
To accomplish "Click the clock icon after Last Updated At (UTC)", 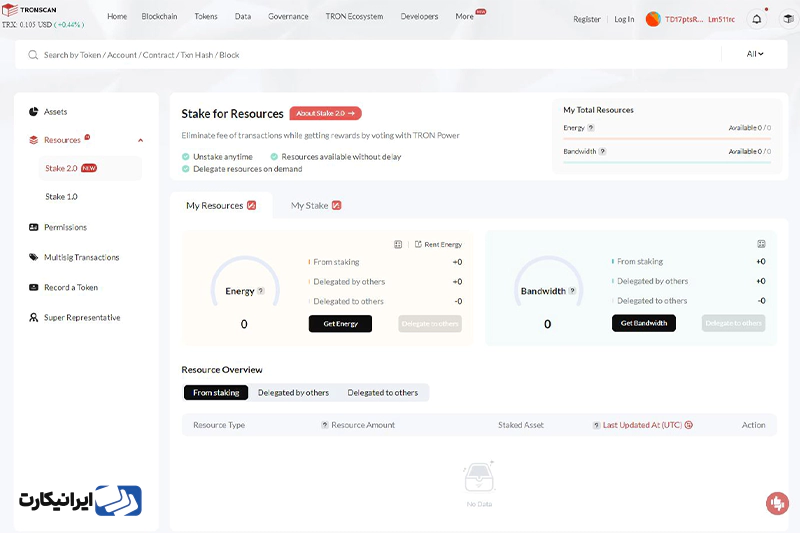I will (x=689, y=425).
